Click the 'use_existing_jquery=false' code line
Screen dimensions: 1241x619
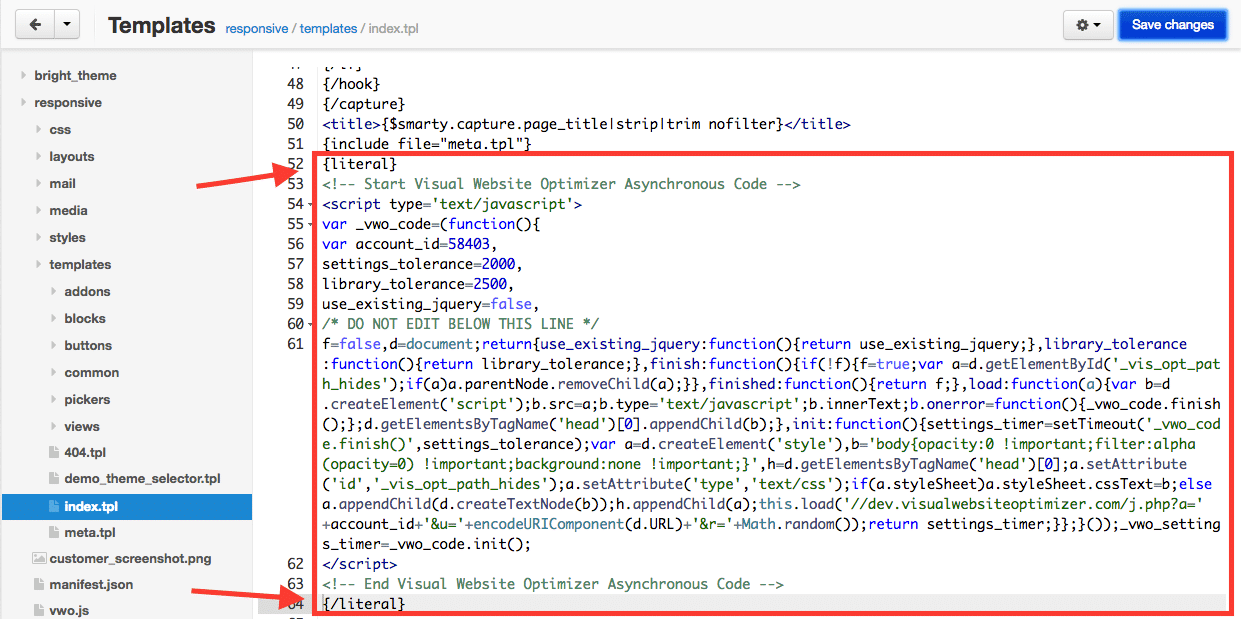[x=431, y=304]
